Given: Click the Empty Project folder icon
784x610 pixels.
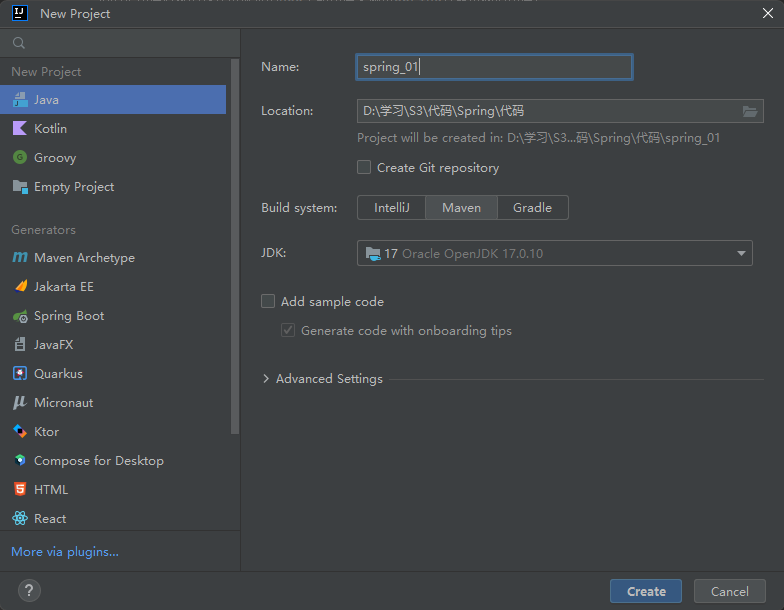Looking at the screenshot, I should point(20,186).
